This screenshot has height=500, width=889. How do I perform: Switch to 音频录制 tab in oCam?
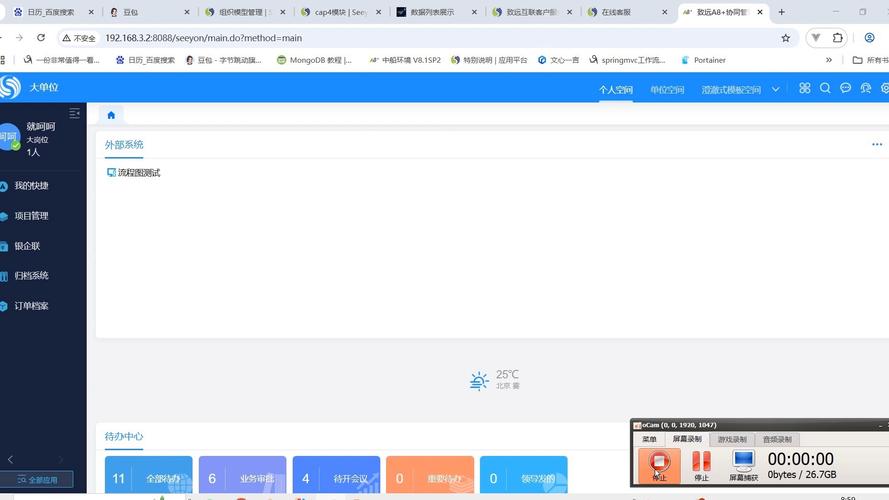[x=777, y=439]
